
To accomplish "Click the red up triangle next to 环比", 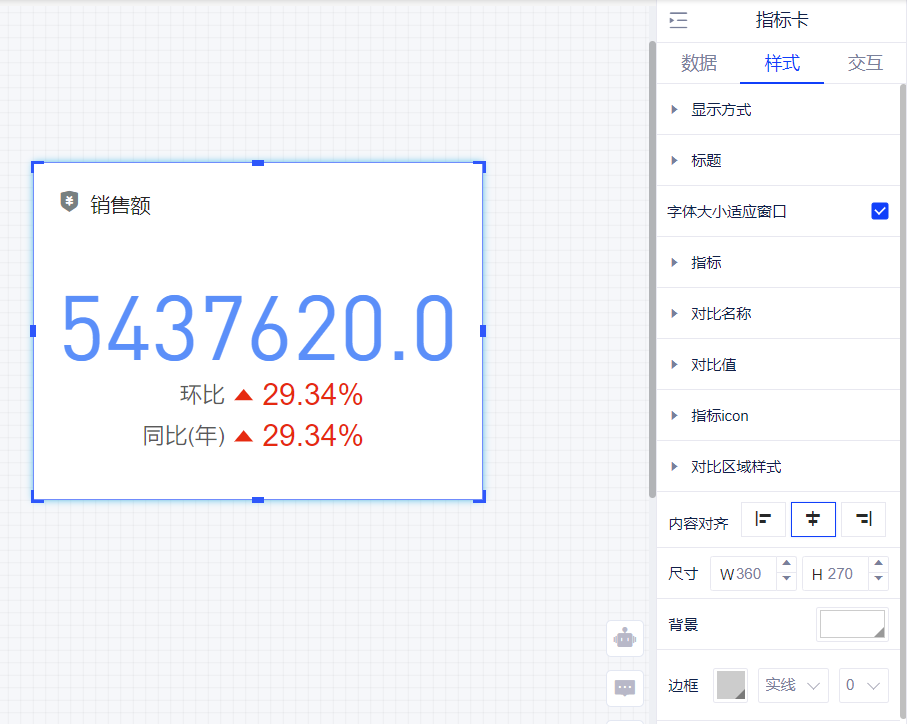I will click(x=243, y=395).
